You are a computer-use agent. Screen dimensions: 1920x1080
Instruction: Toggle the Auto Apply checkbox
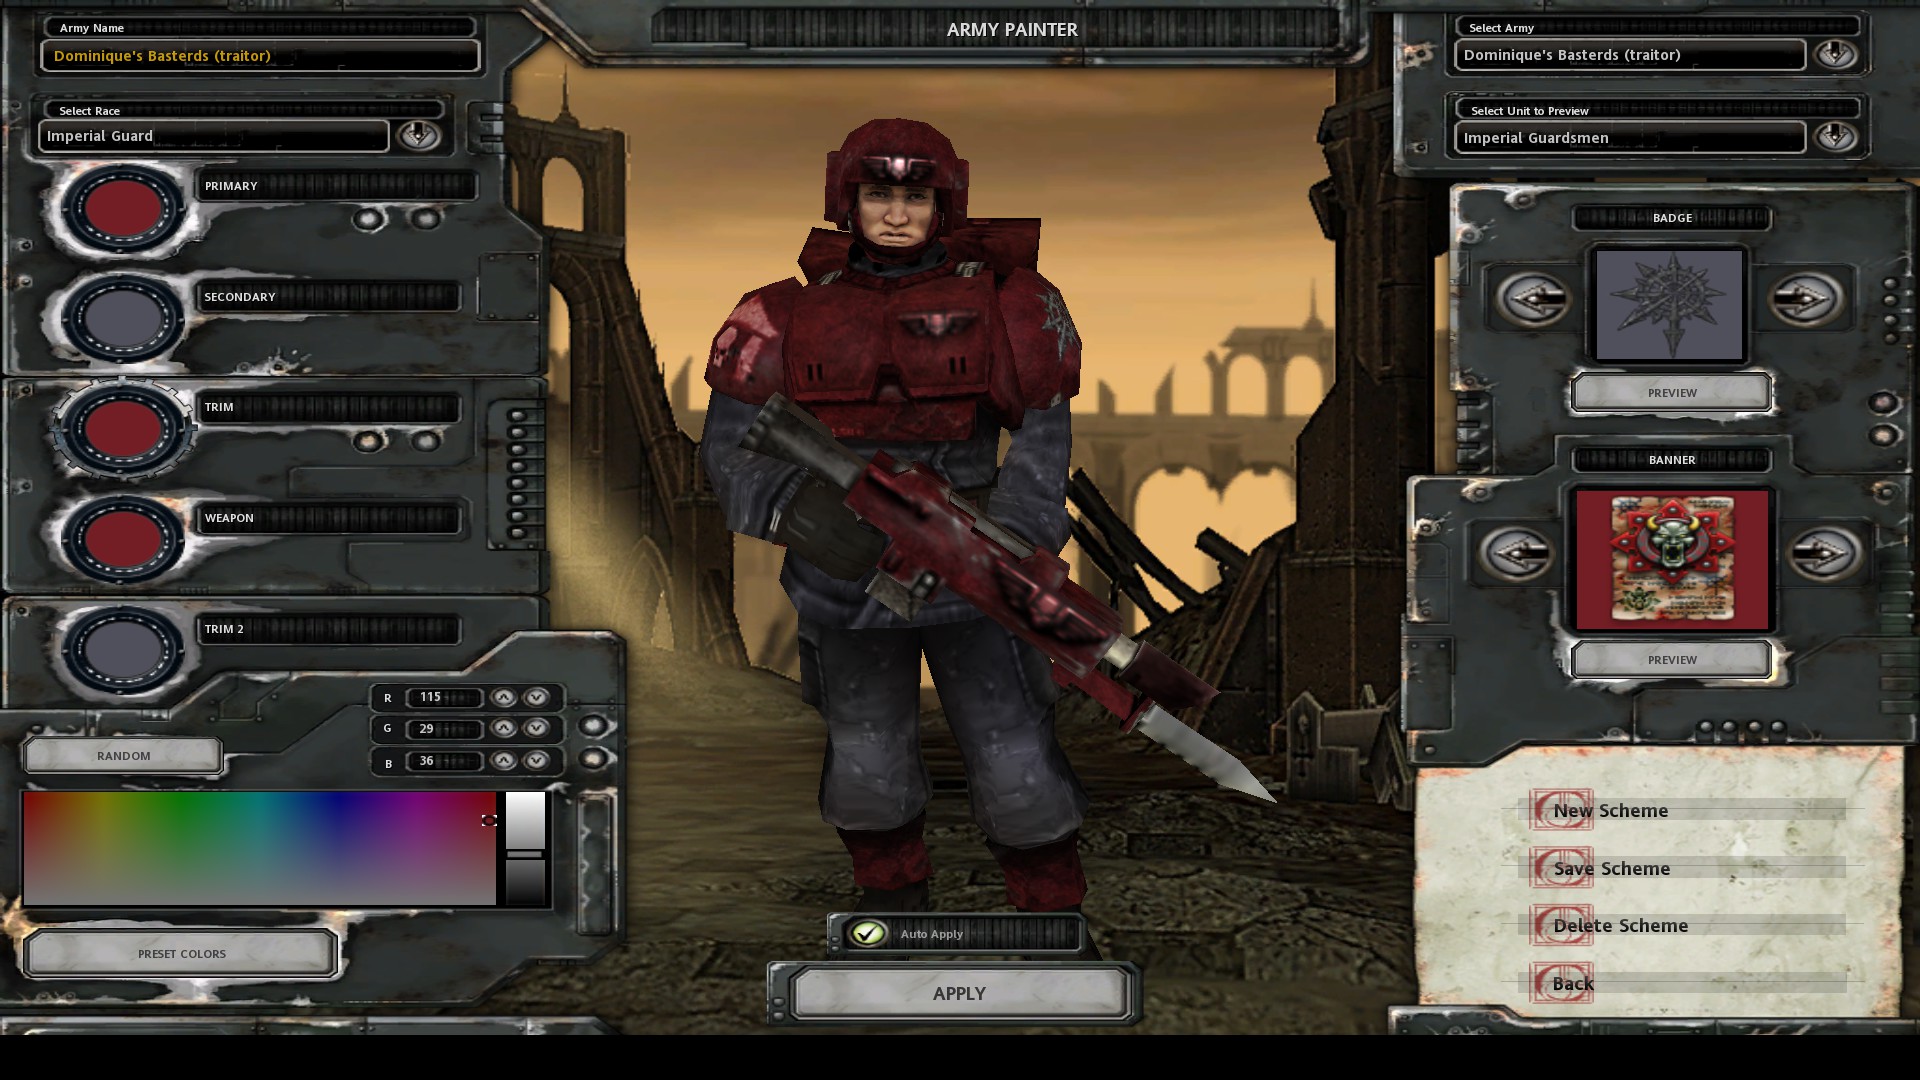(868, 933)
